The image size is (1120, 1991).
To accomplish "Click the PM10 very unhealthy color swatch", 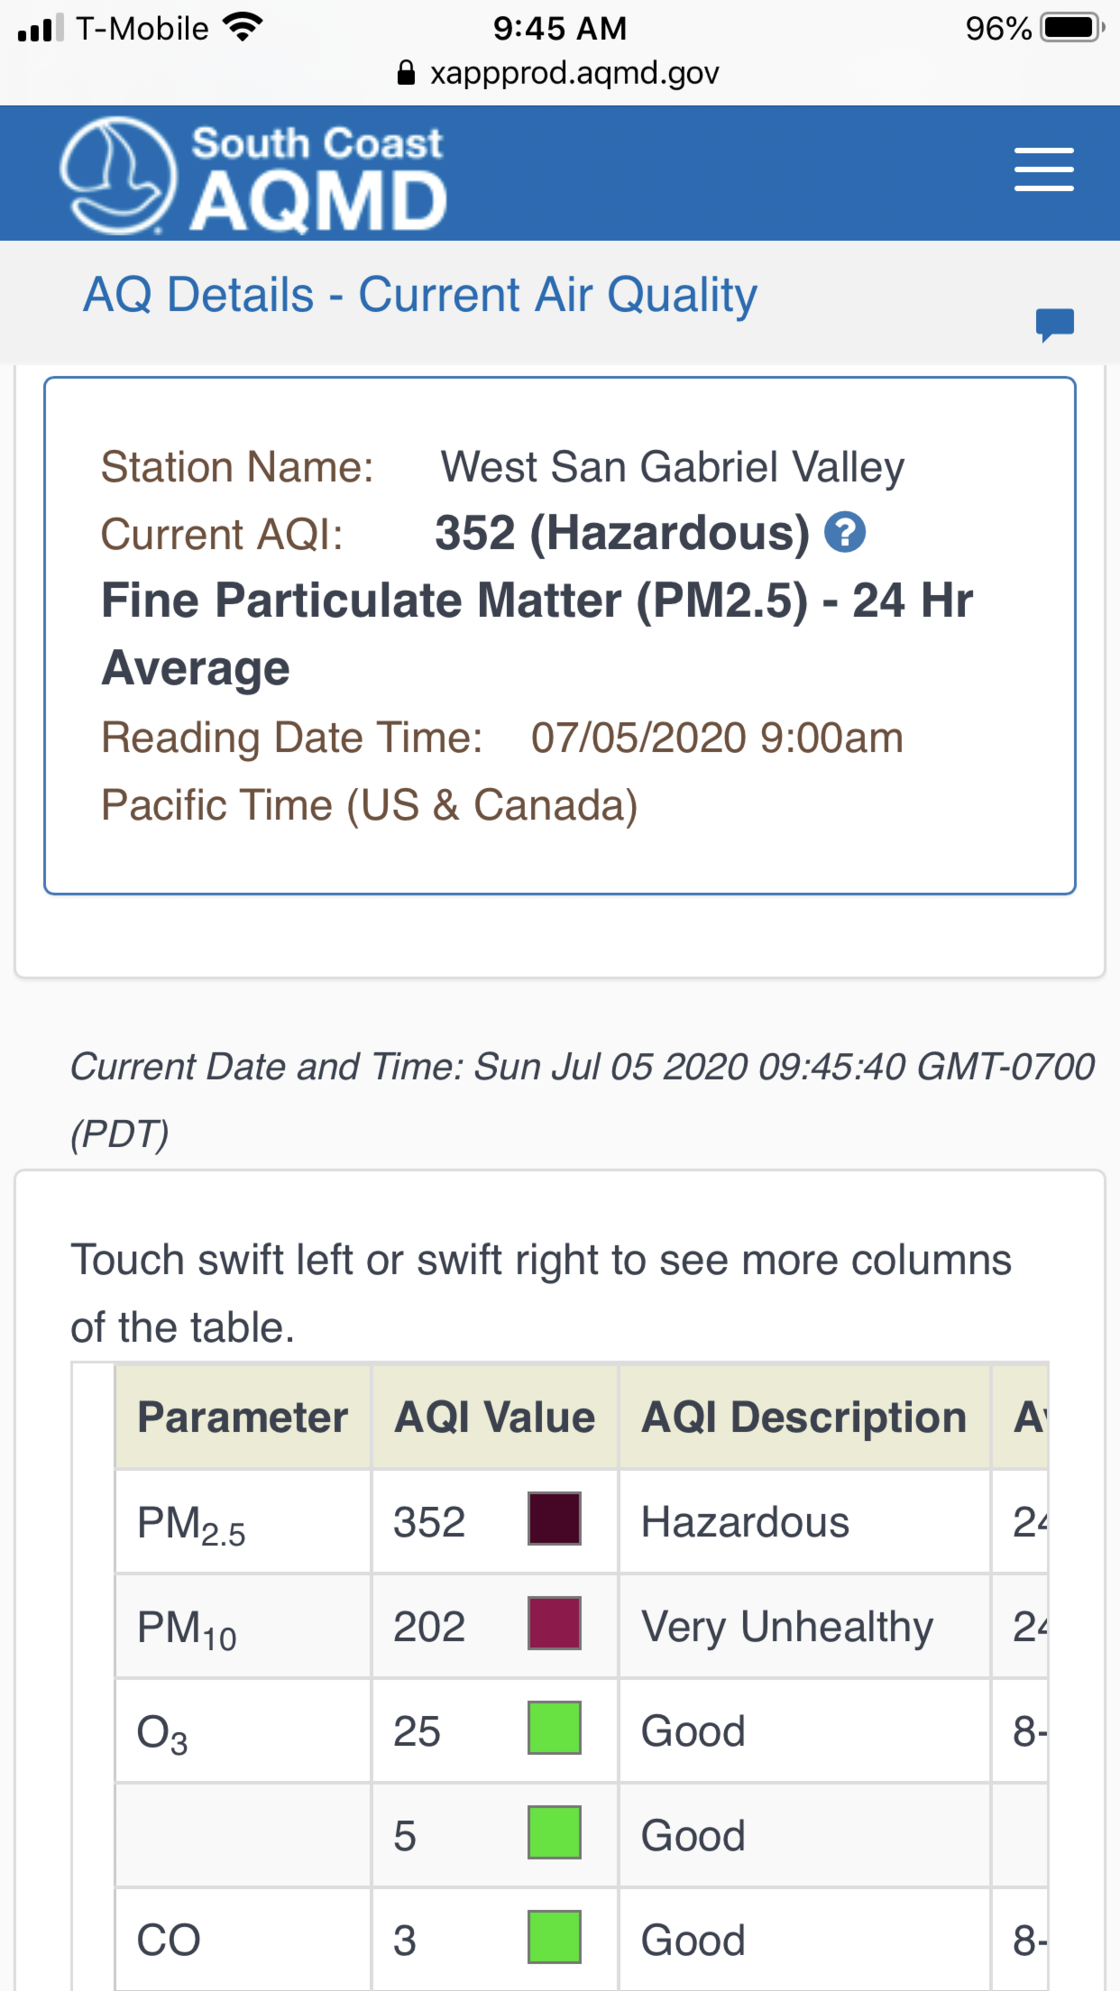I will point(554,1623).
